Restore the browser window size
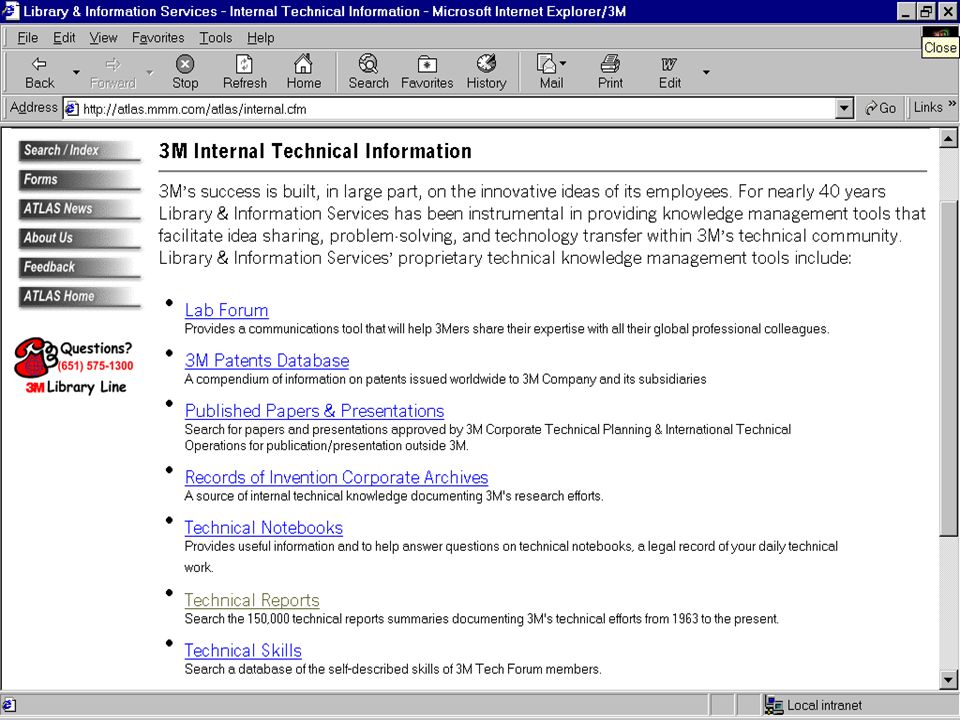 click(927, 12)
